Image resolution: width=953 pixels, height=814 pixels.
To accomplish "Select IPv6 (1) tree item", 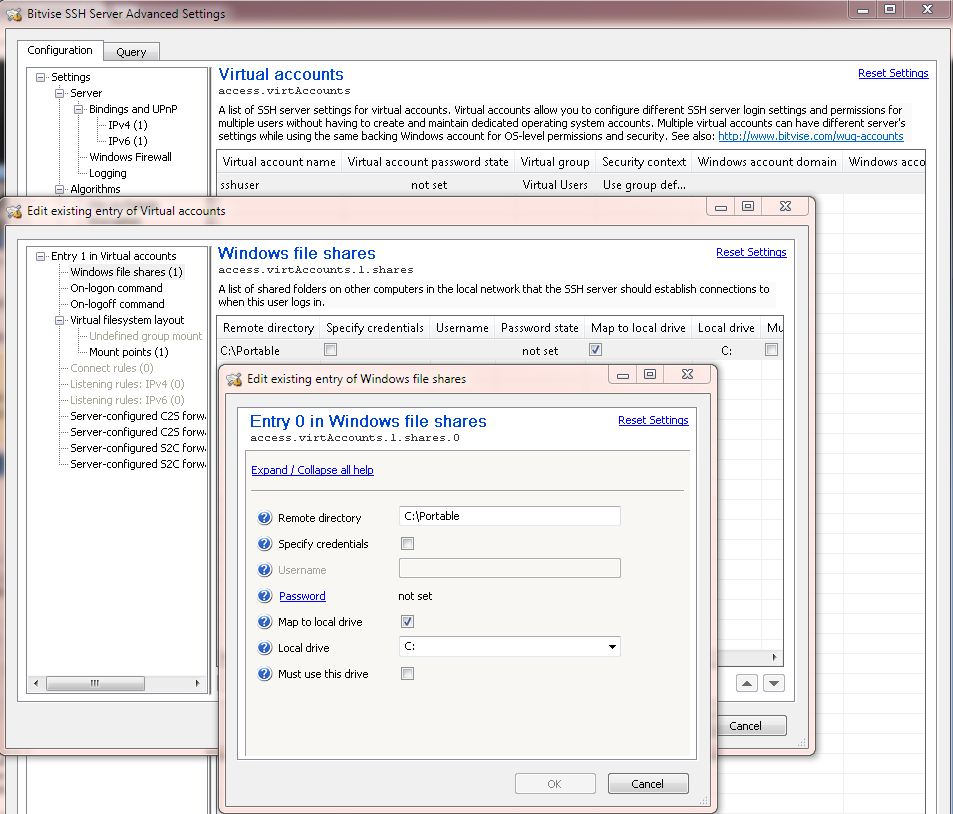I will 128,141.
